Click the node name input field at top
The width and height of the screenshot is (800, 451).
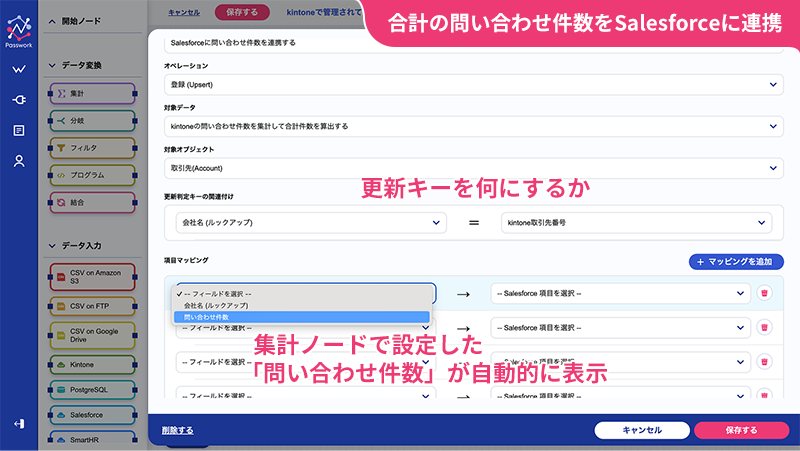coord(473,44)
